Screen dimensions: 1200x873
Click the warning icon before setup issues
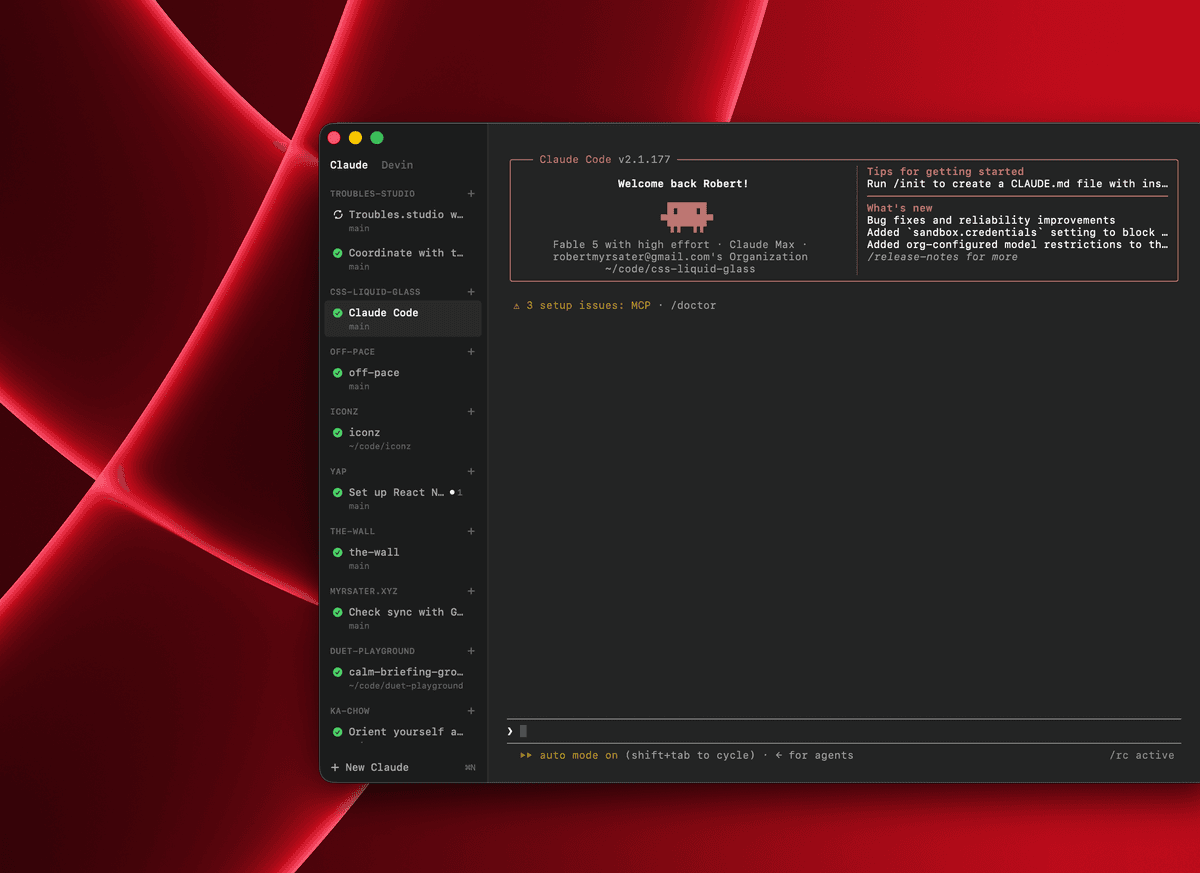tap(517, 305)
